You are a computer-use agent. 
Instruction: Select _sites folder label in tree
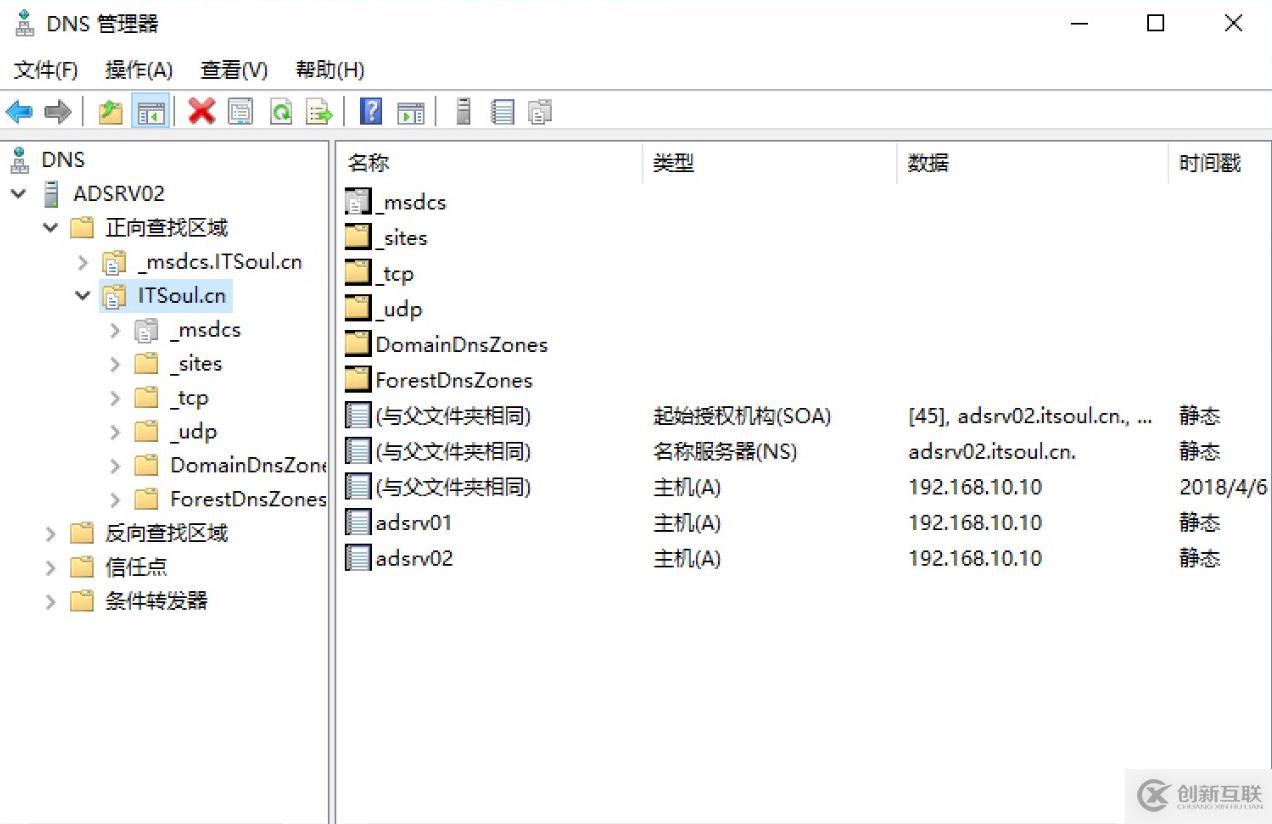pyautogui.click(x=196, y=364)
